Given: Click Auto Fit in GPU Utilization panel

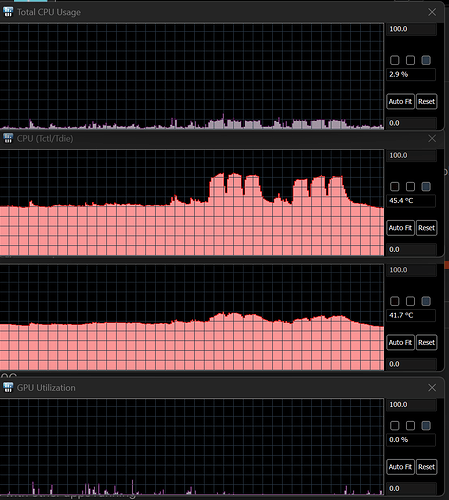Looking at the screenshot, I should coord(400,467).
